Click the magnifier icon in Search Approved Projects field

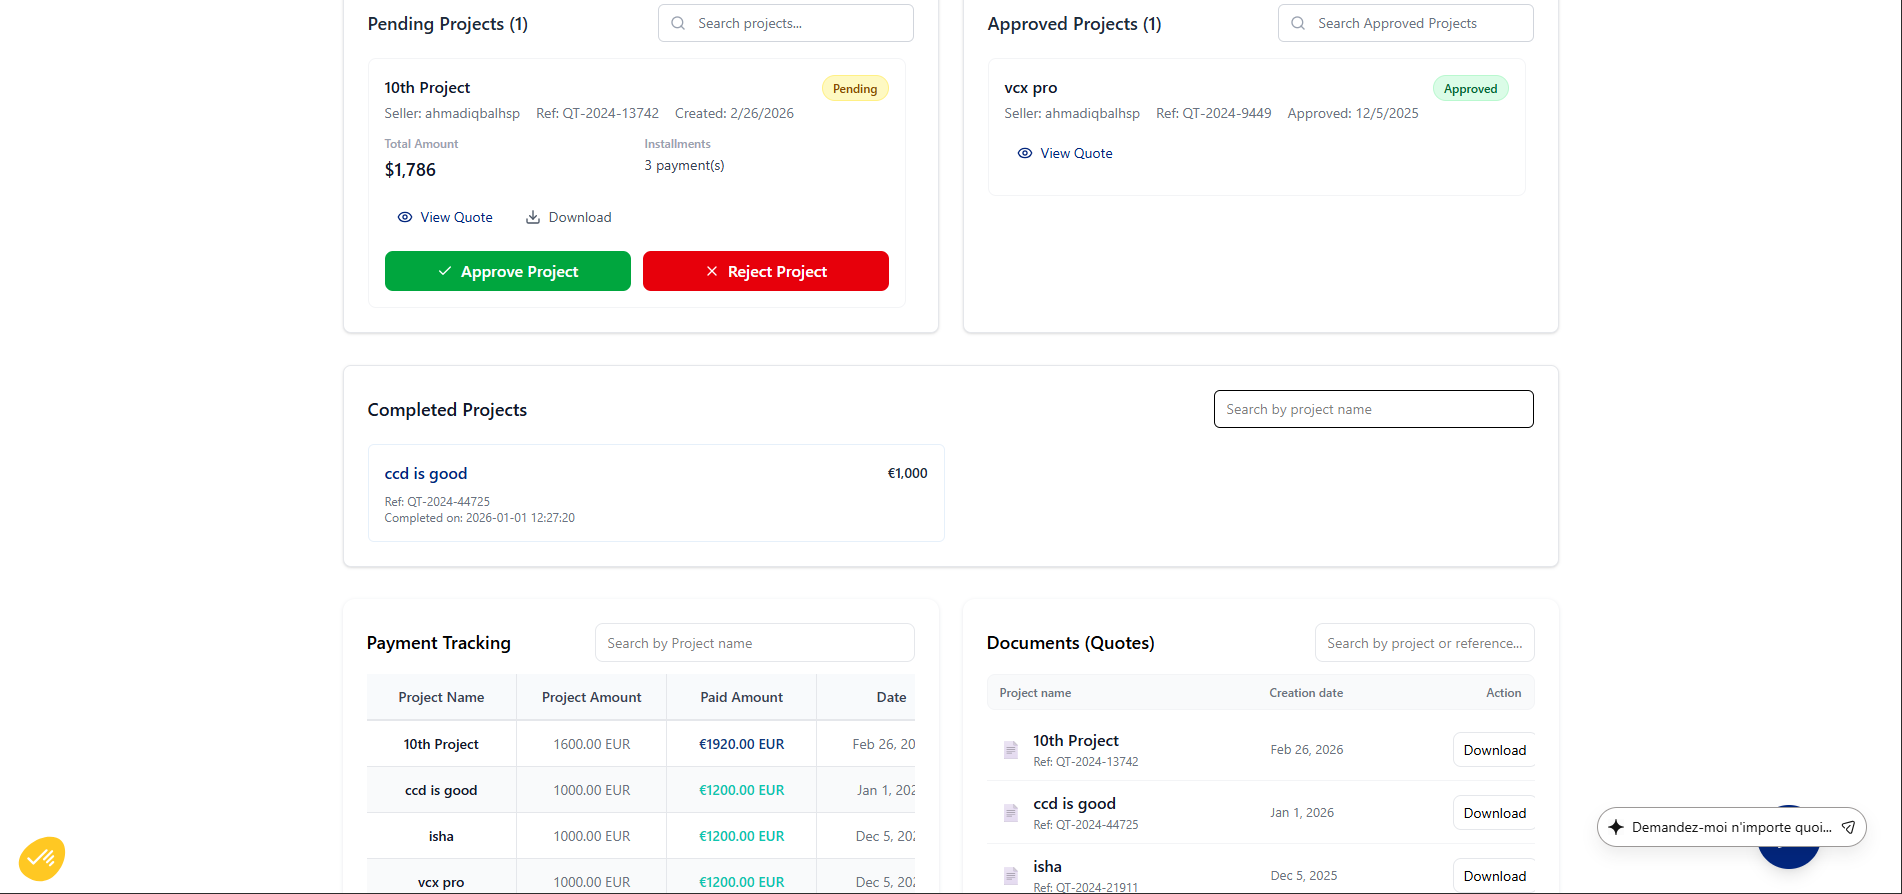click(x=1298, y=23)
